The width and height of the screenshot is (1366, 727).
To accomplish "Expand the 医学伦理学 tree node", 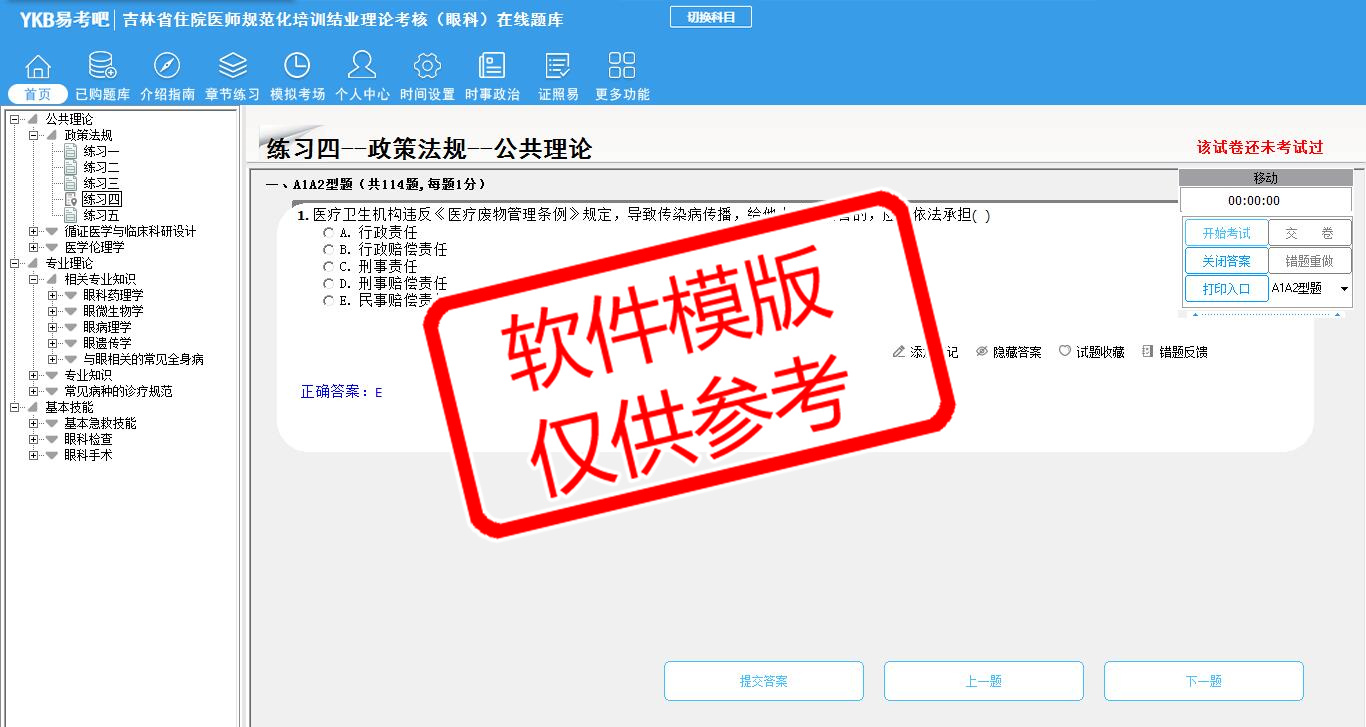I will 33,247.
